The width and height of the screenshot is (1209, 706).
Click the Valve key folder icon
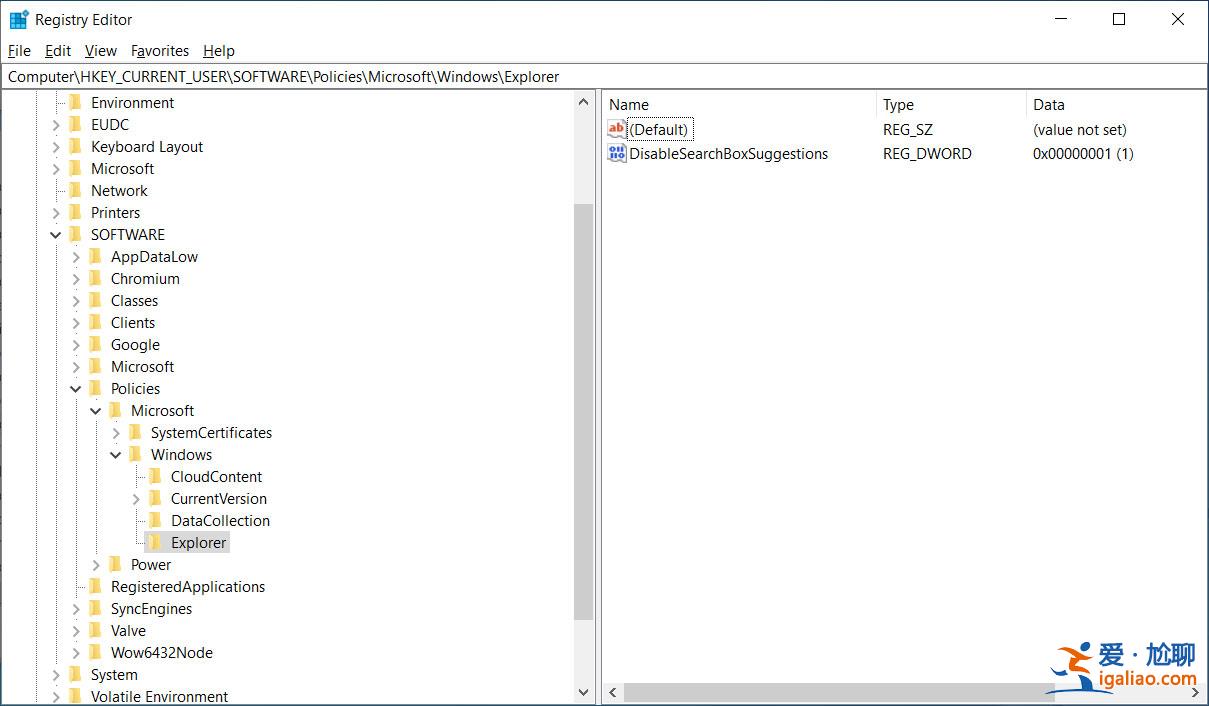[x=95, y=631]
